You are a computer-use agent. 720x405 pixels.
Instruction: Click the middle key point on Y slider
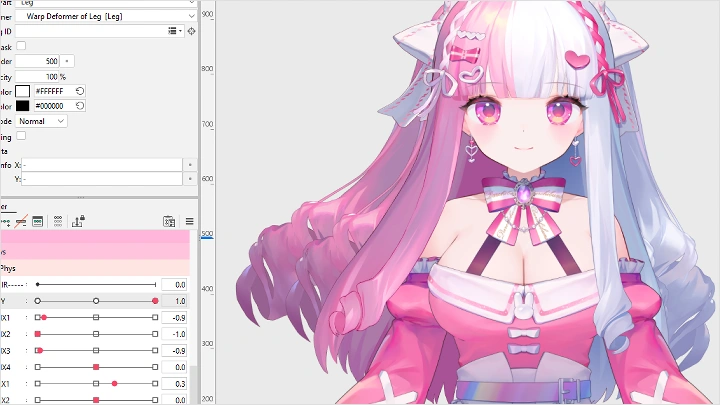click(96, 301)
